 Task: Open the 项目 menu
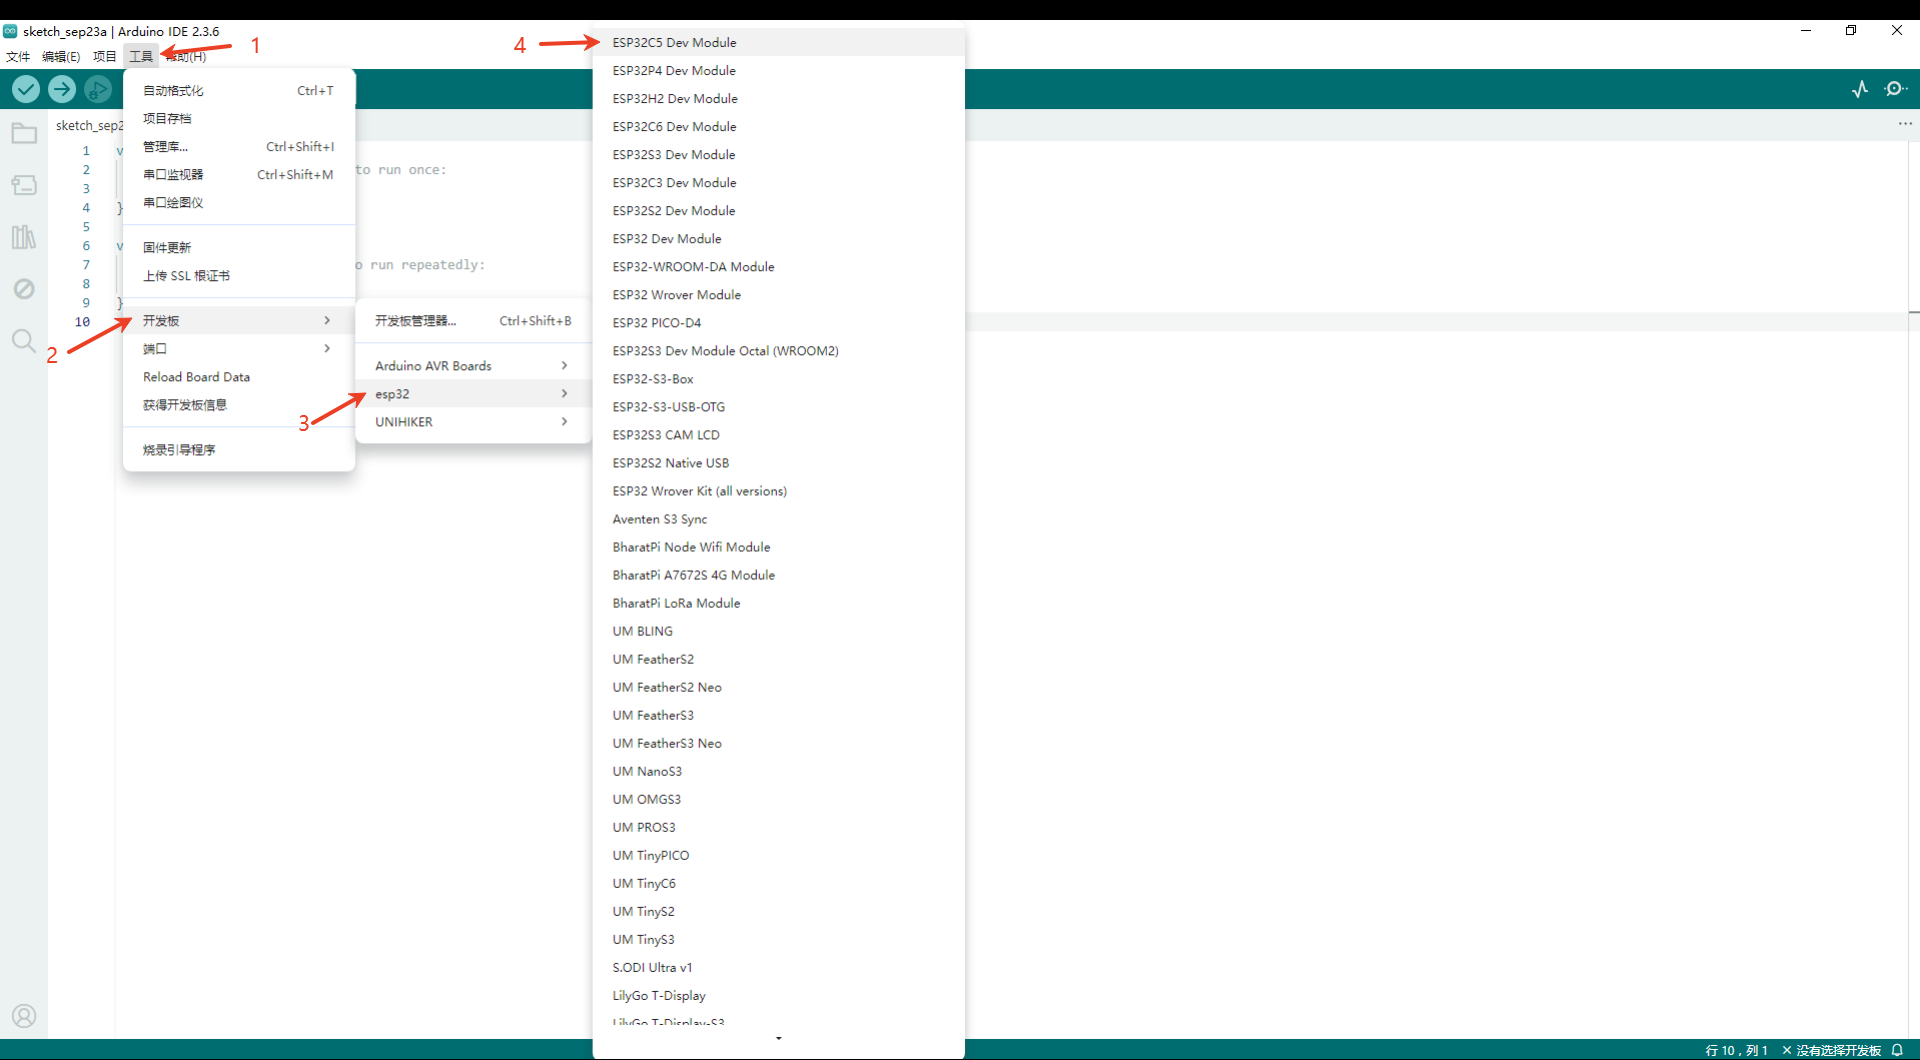click(104, 56)
